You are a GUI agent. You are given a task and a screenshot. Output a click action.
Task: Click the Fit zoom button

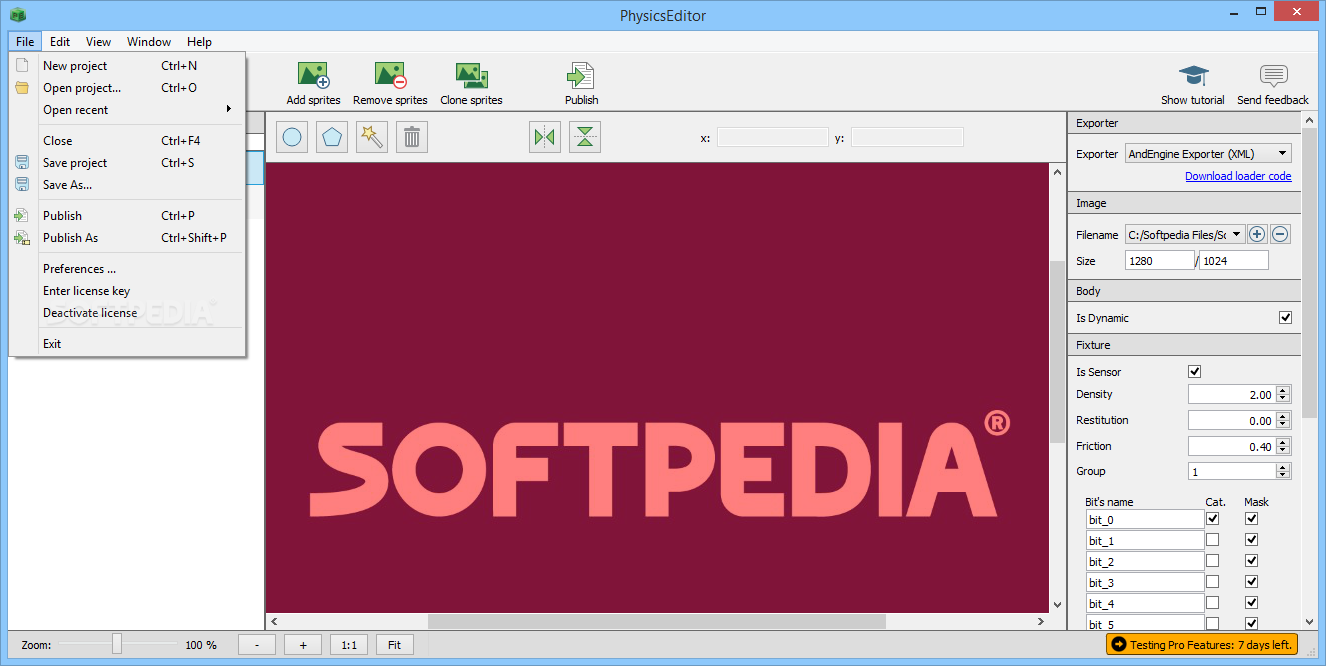pyautogui.click(x=394, y=645)
